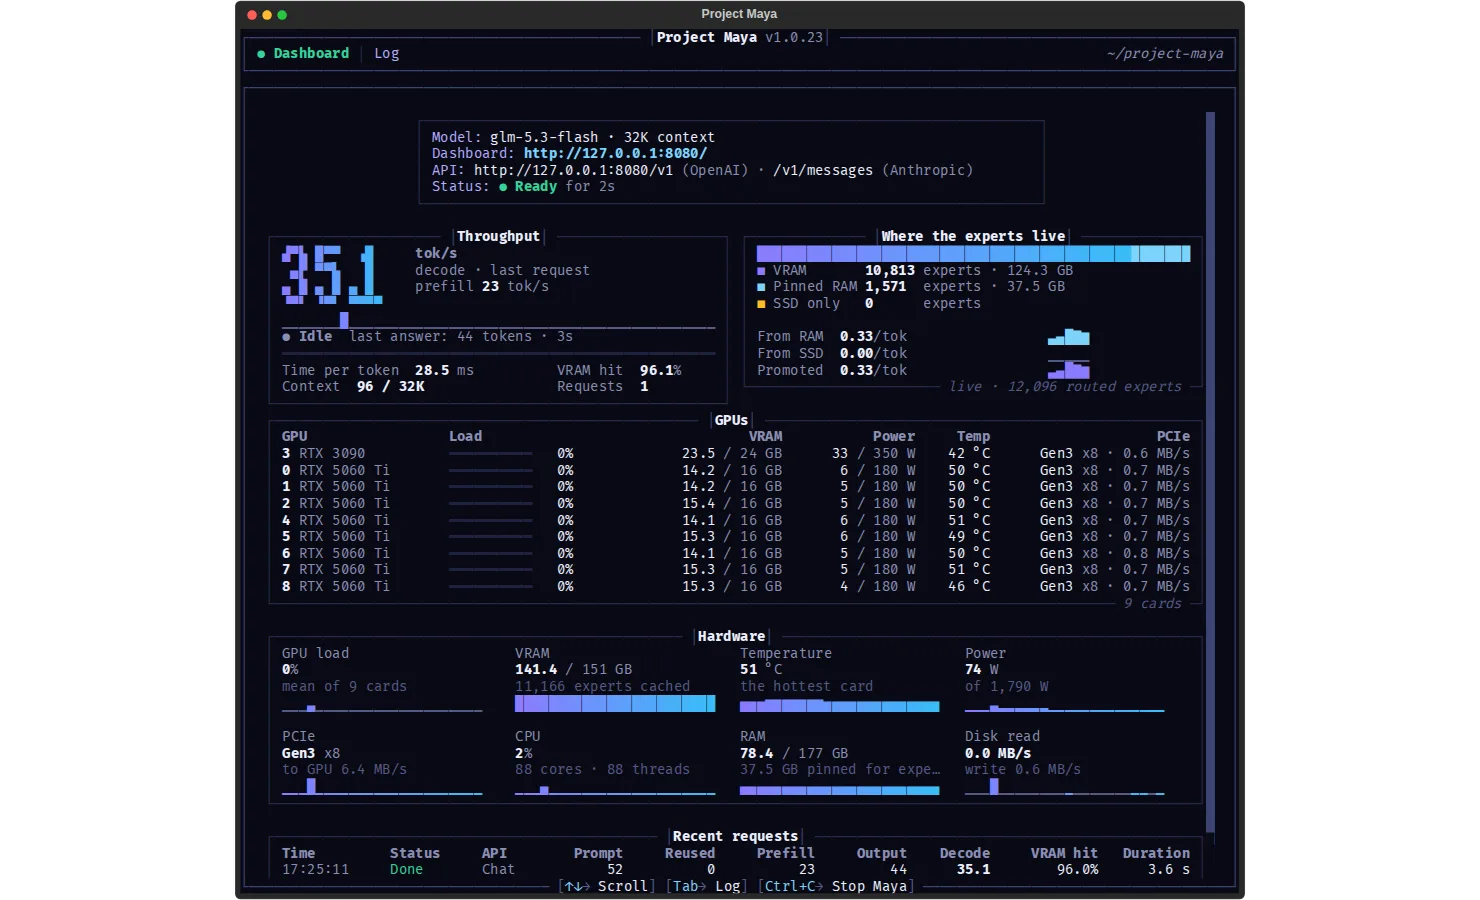Select GPU 4 RTX 5060 Ti row
1480x900 pixels.
735,520
